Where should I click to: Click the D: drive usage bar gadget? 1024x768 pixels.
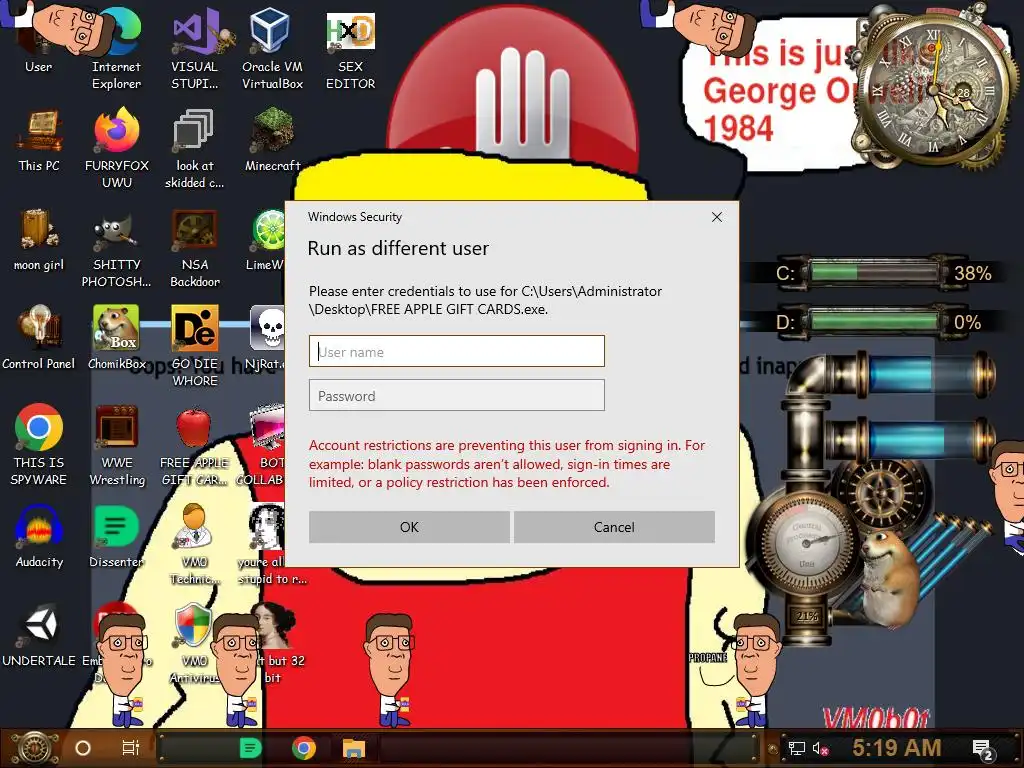click(874, 321)
